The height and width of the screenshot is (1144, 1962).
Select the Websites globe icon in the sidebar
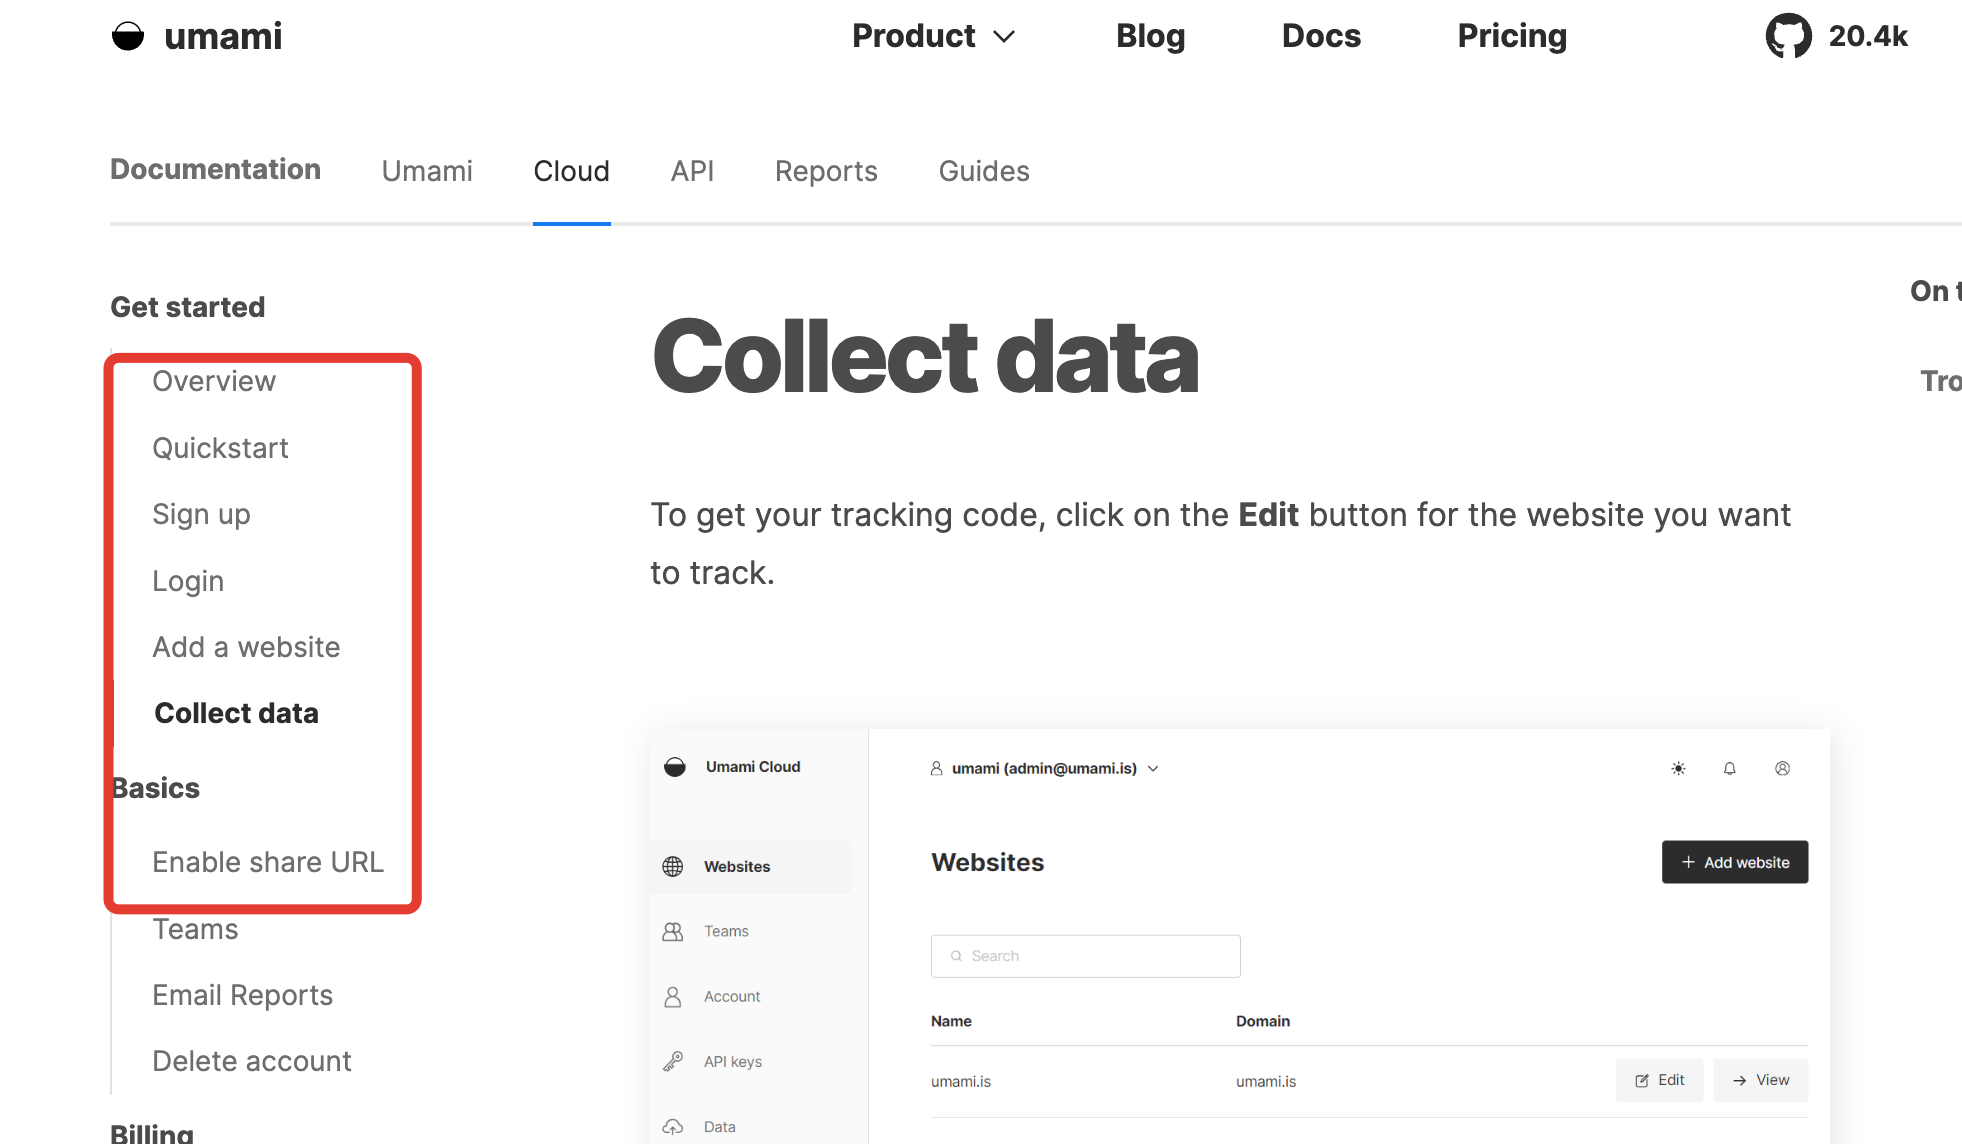675,866
